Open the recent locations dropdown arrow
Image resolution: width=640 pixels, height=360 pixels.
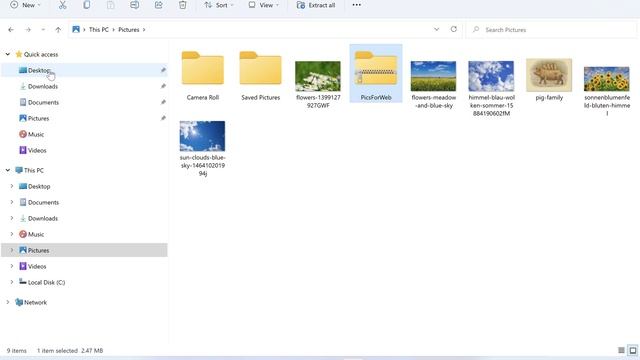click(43, 30)
